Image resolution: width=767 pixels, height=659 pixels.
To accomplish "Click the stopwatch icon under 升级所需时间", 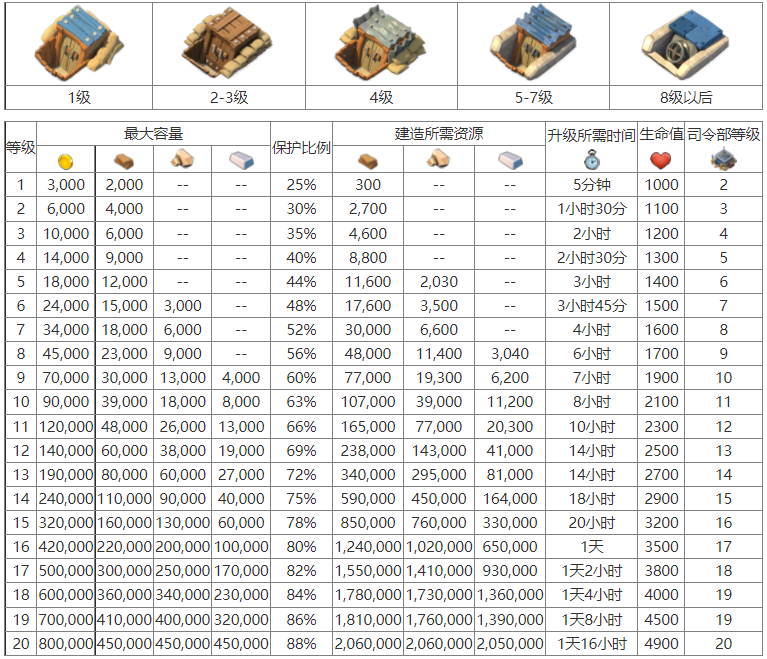I will pos(591,159).
